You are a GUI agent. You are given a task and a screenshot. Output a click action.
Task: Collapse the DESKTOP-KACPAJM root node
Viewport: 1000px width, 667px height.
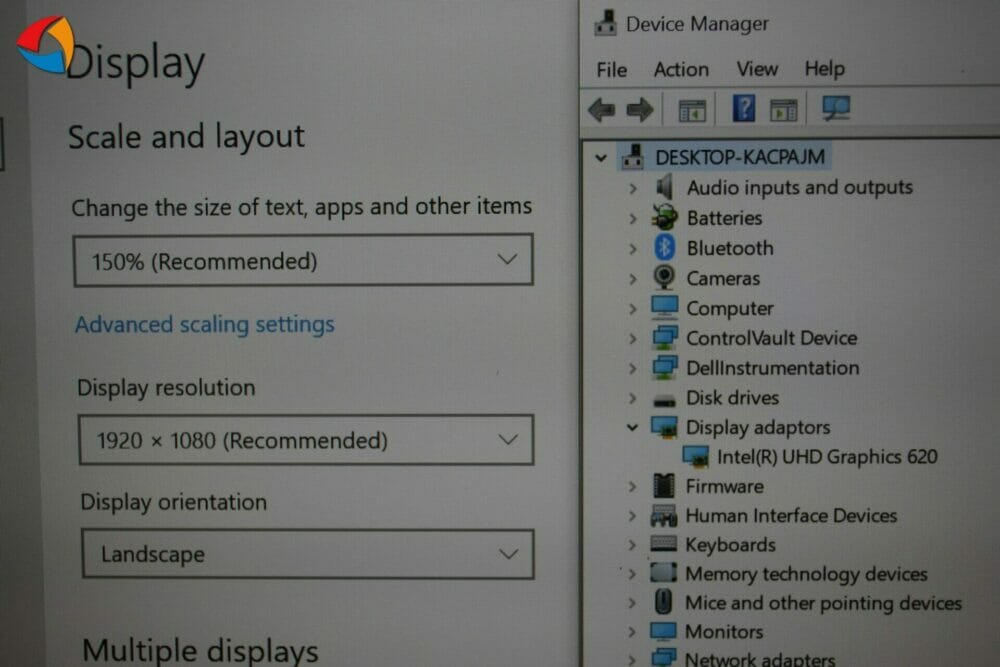[x=601, y=158]
